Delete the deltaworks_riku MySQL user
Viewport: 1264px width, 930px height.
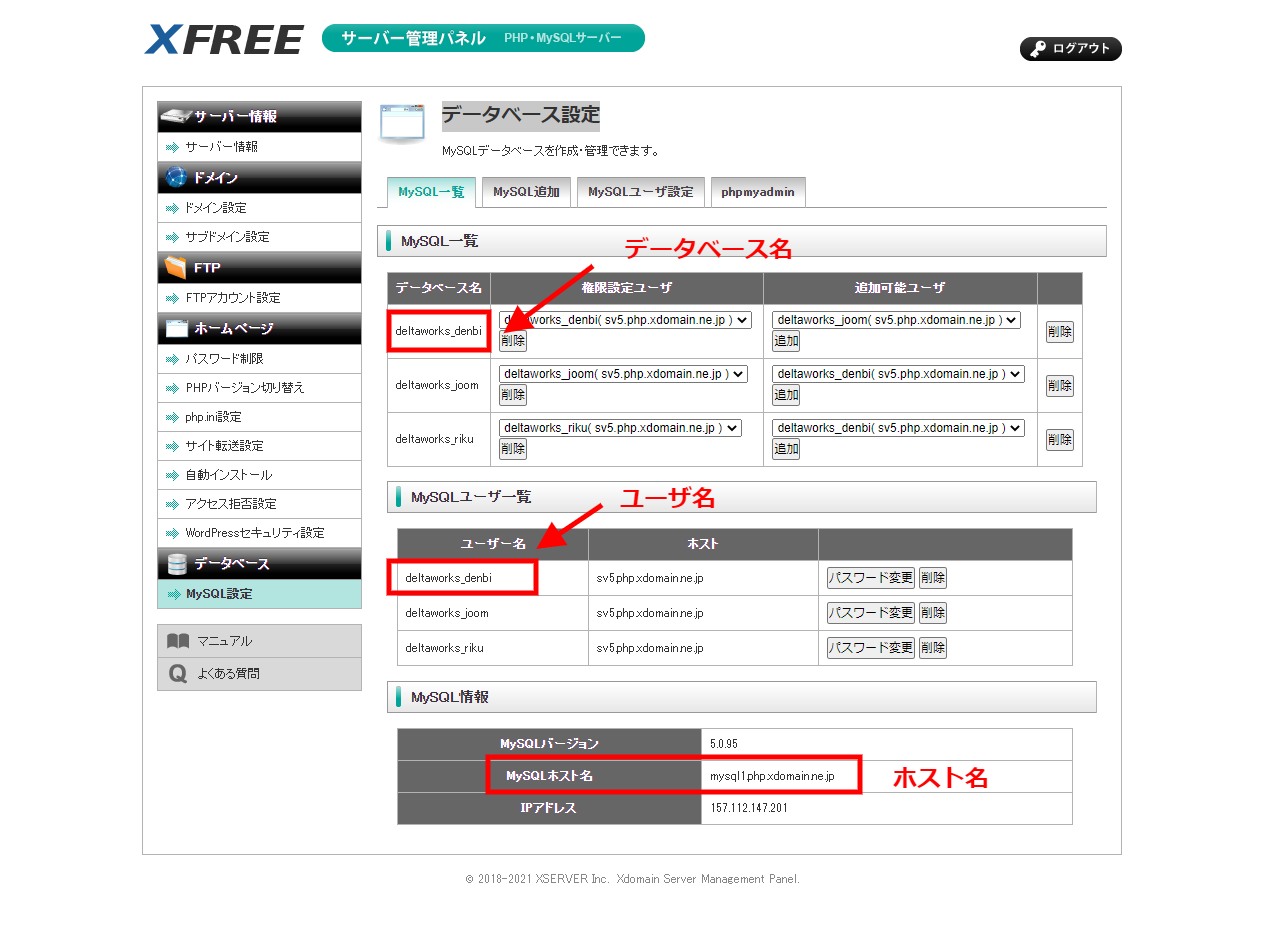coord(932,648)
